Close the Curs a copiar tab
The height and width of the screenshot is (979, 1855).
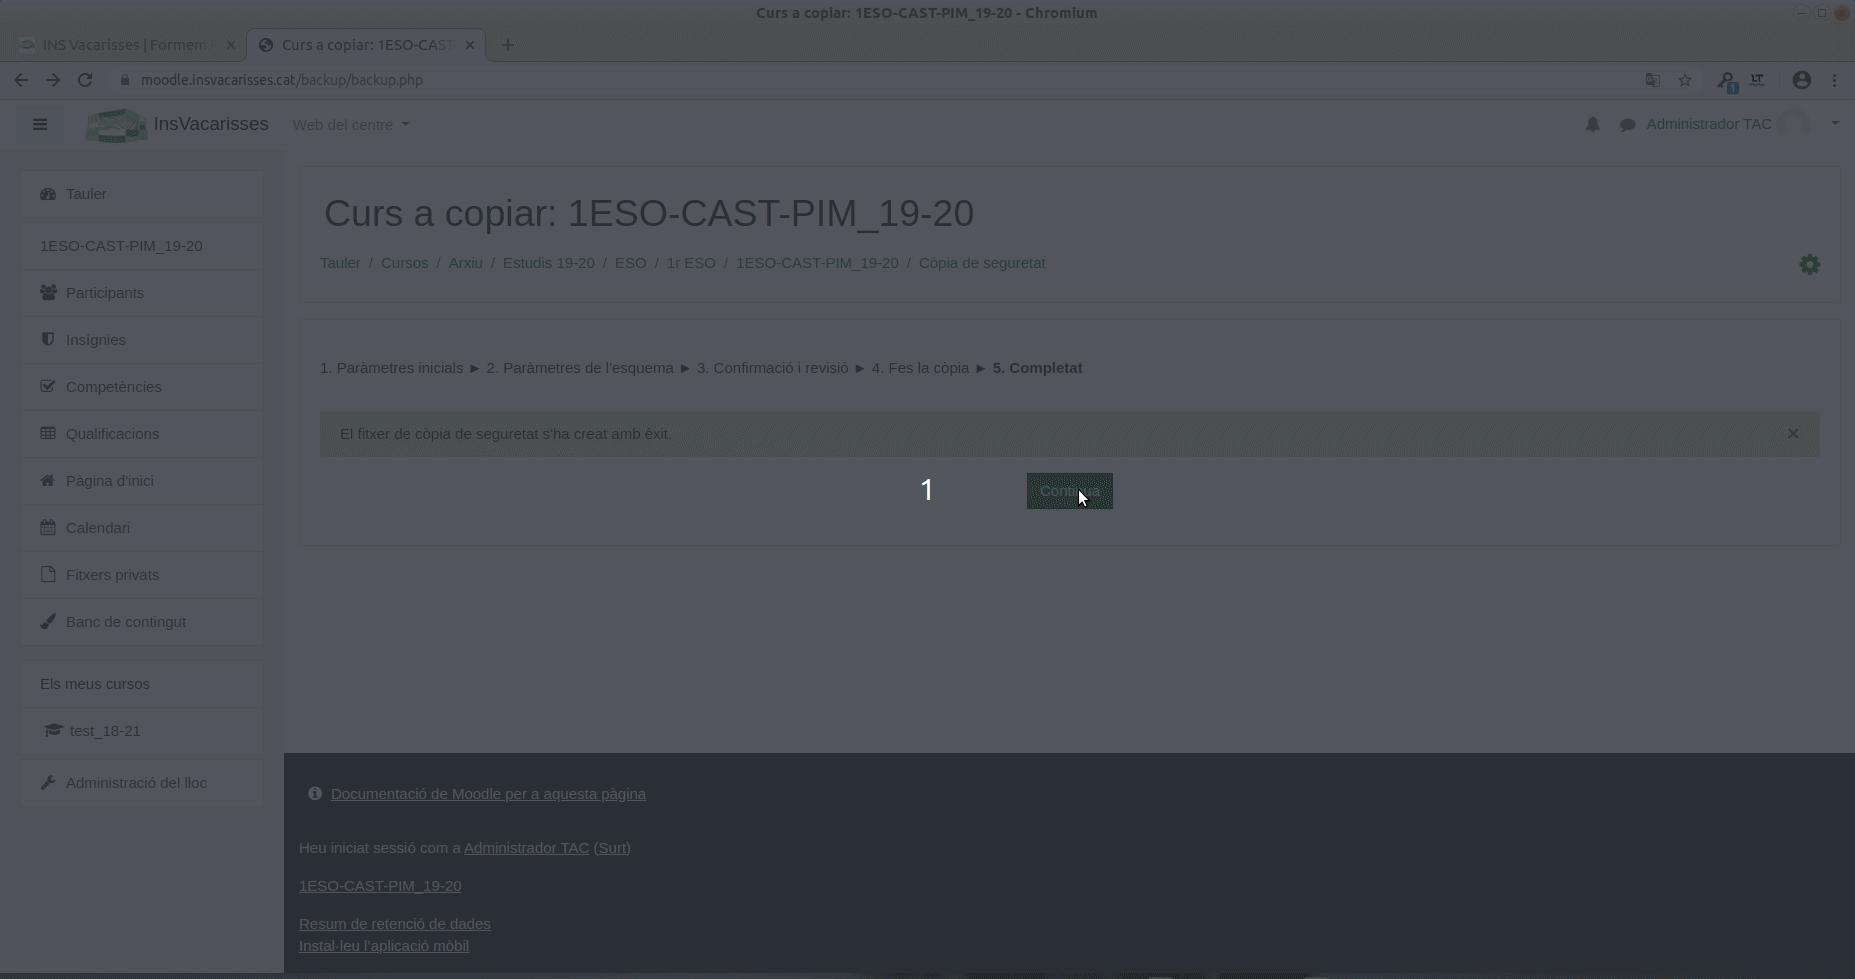[470, 45]
